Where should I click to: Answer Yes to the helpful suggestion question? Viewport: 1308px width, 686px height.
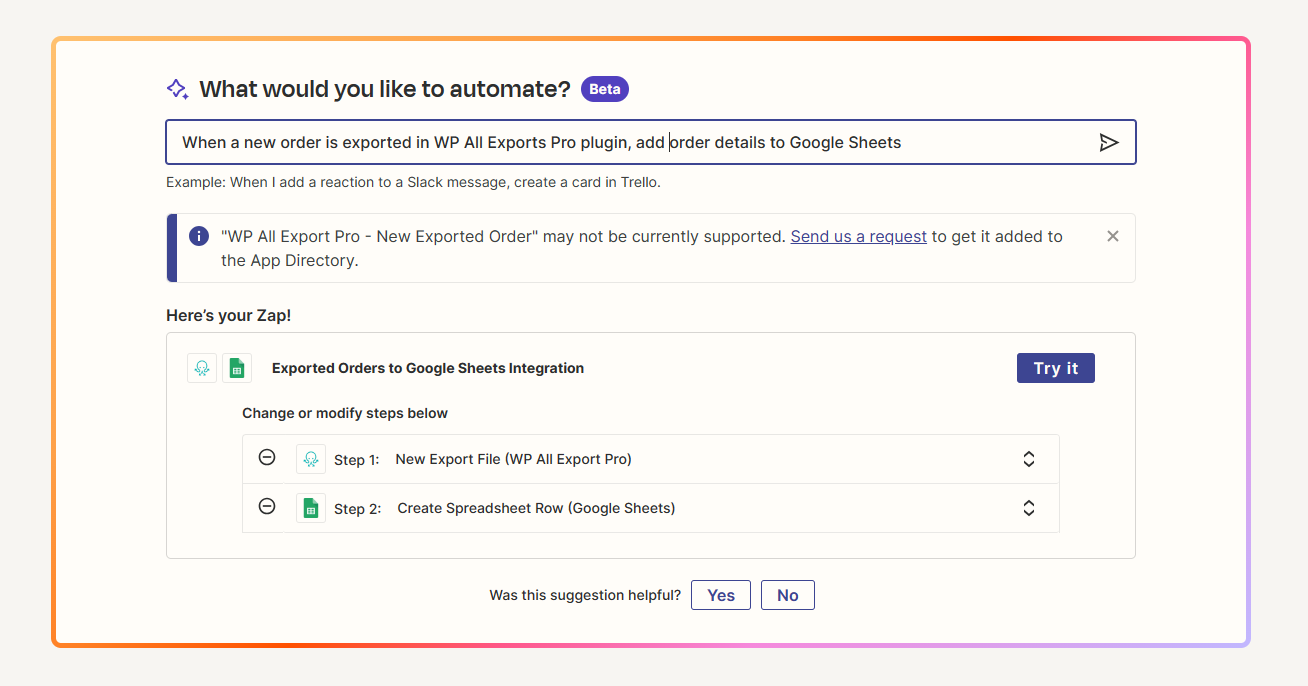[x=720, y=595]
